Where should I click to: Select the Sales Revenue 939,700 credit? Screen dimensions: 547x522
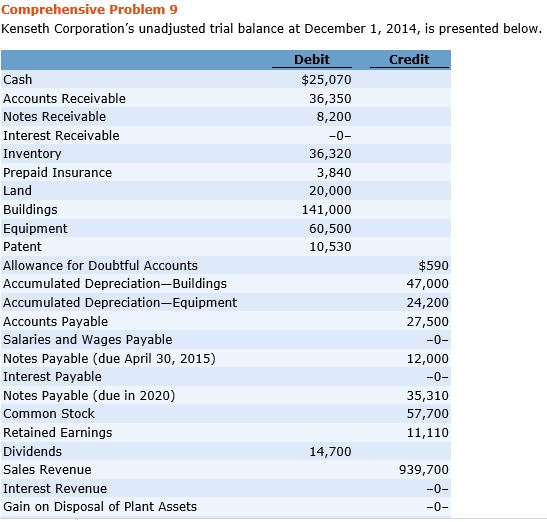(x=424, y=469)
